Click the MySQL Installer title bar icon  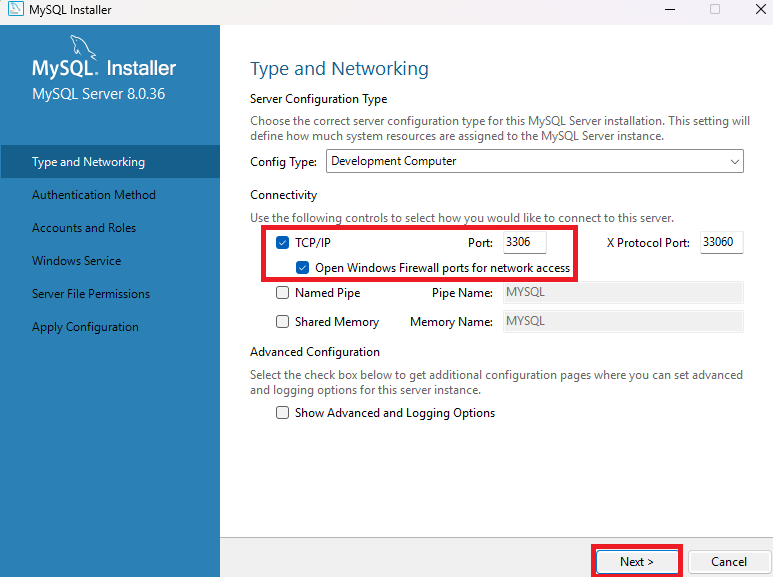[15, 9]
